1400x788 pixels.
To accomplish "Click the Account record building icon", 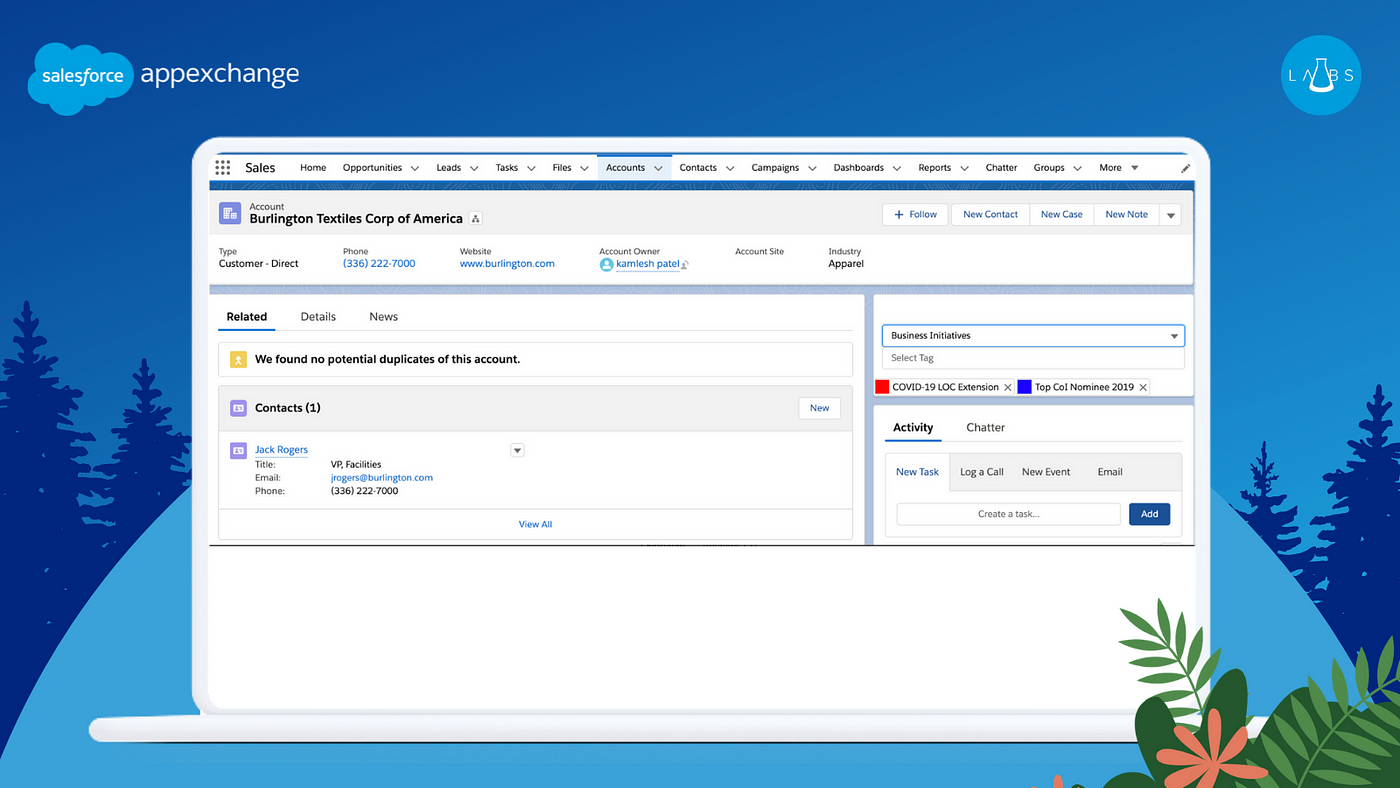I will [x=230, y=213].
